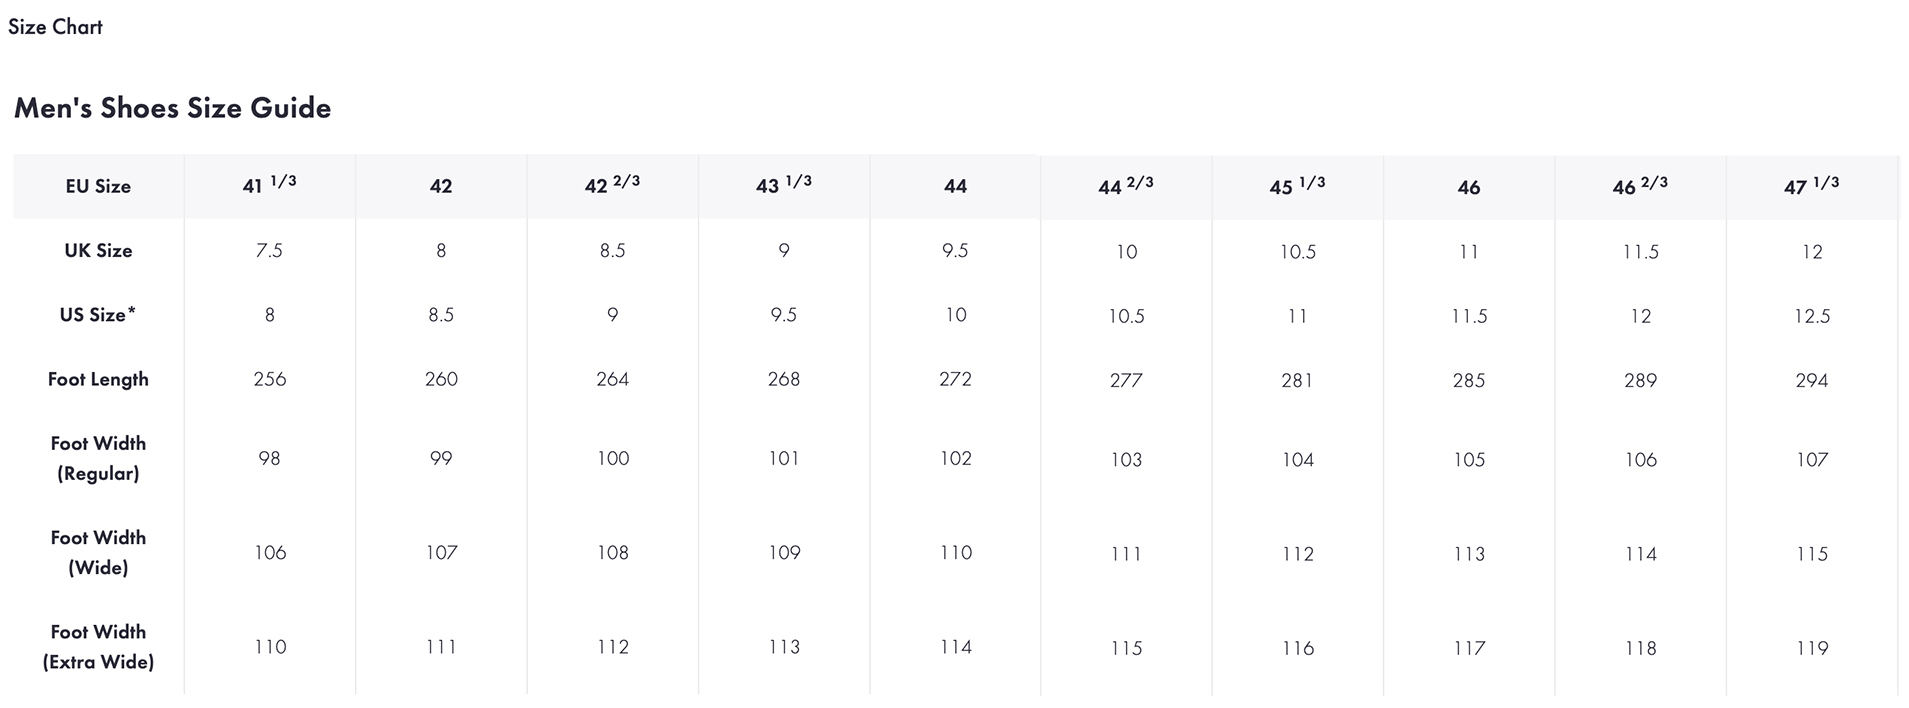Select the EU Size row header

pyautogui.click(x=98, y=186)
